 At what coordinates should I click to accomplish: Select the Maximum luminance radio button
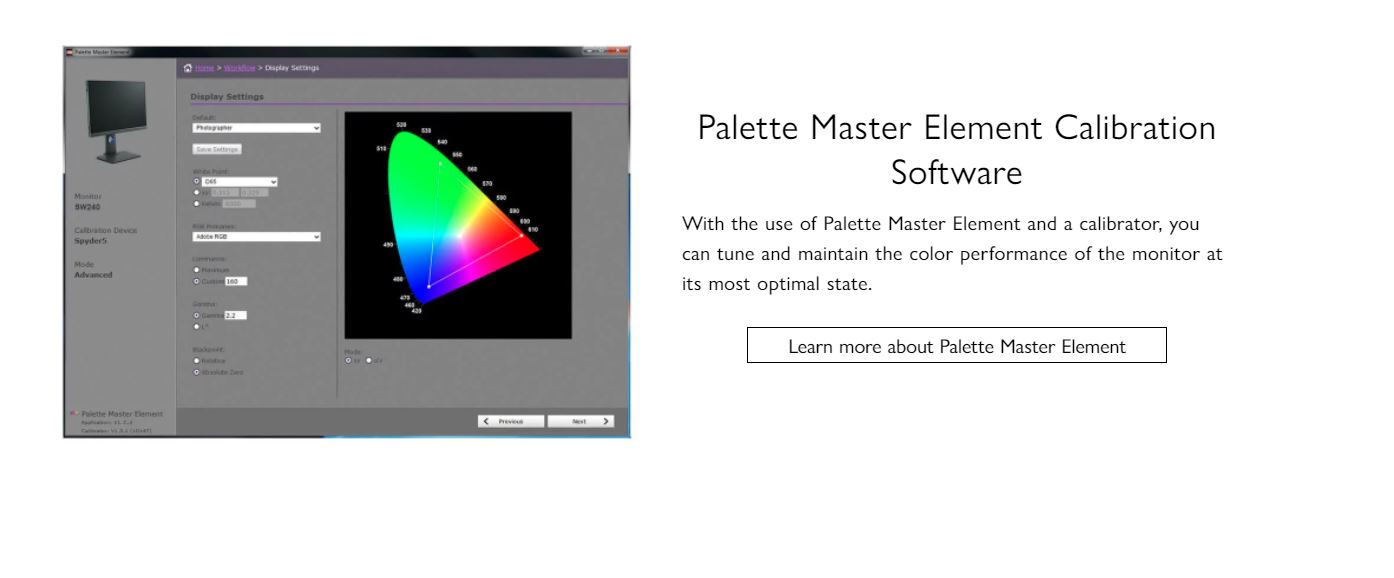pos(197,270)
